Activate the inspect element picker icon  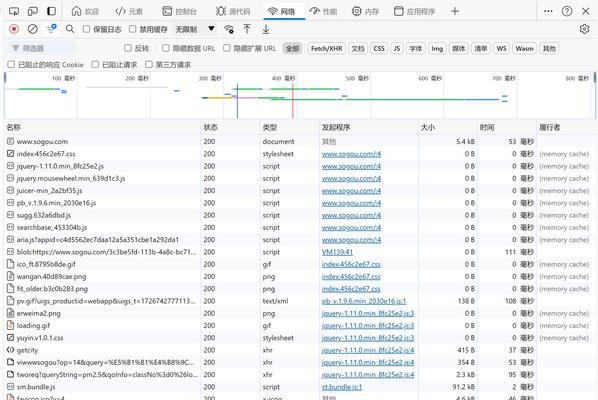coord(14,11)
